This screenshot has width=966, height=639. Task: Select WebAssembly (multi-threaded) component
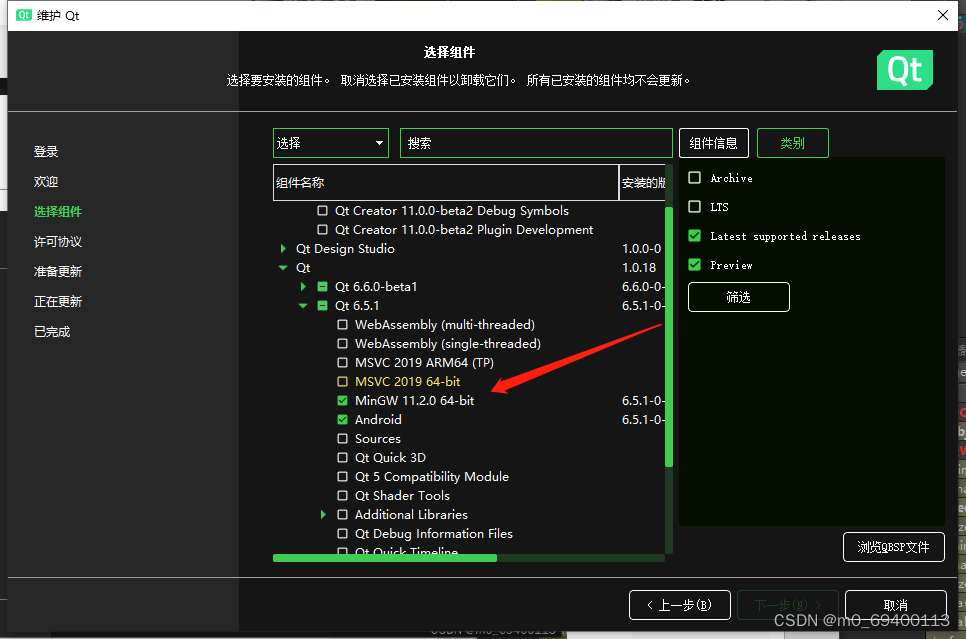[344, 324]
